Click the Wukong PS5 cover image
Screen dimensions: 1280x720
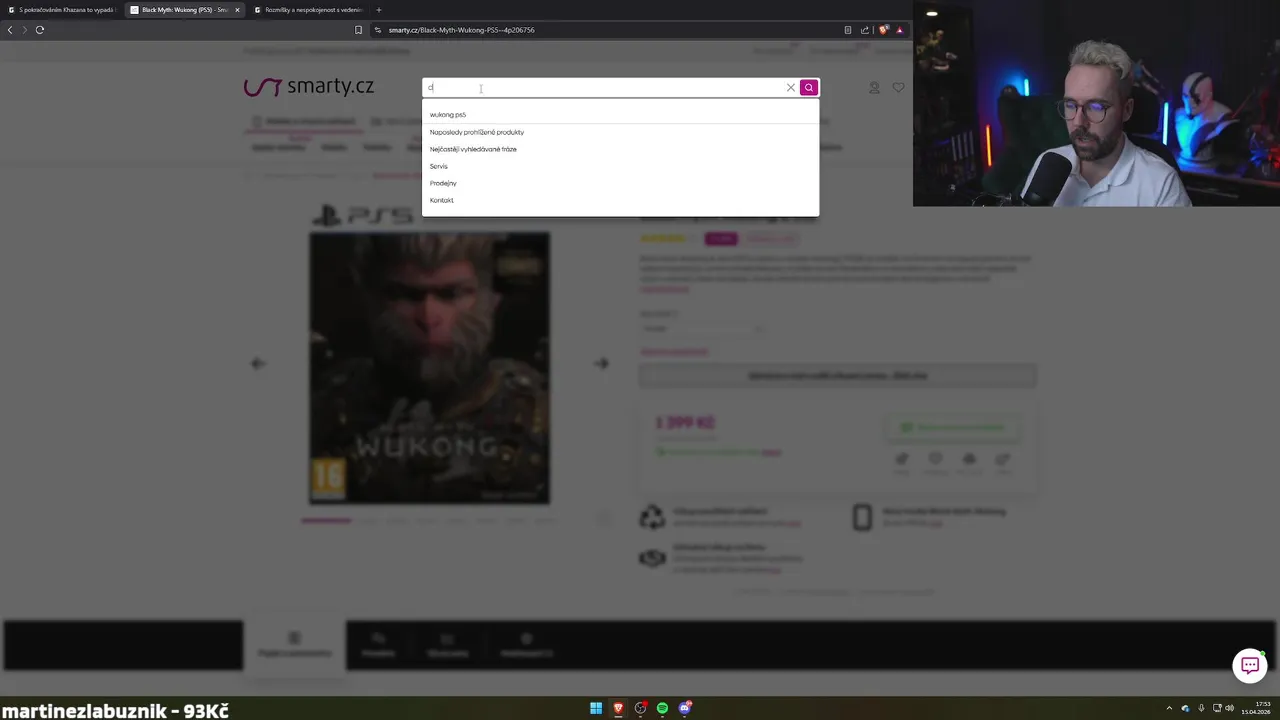[429, 368]
